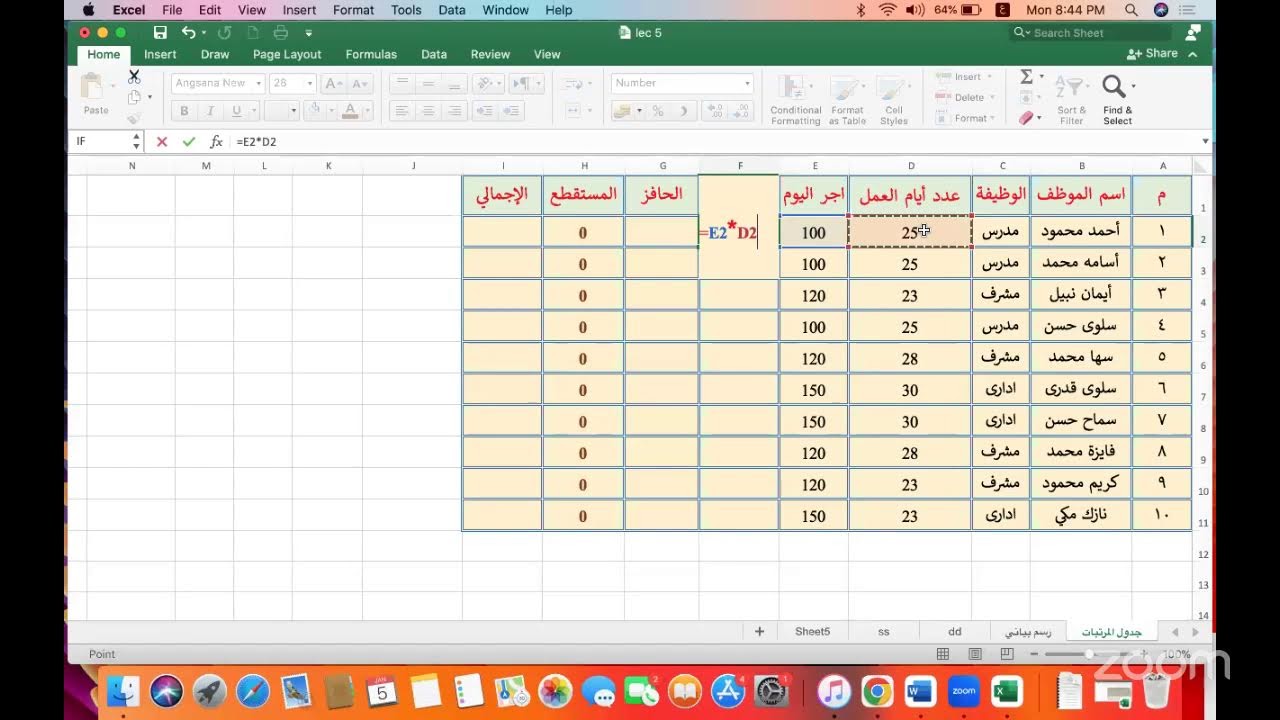
Task: Open Insert Function via fx icon
Action: coord(216,142)
